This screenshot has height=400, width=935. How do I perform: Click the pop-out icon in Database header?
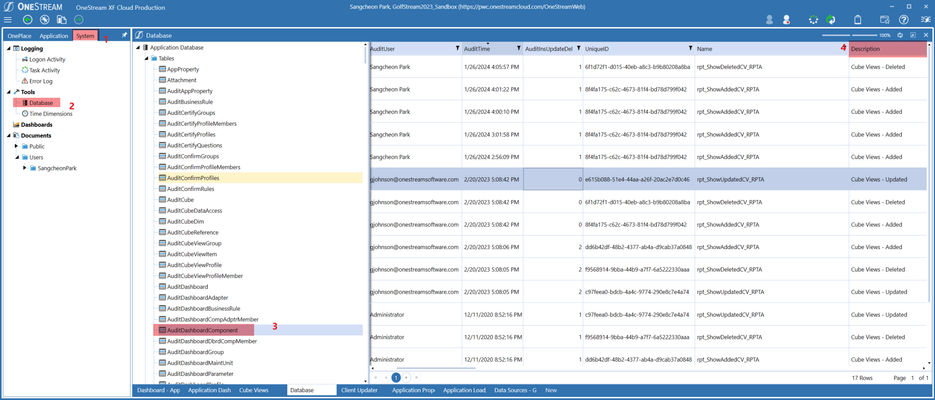[913, 35]
